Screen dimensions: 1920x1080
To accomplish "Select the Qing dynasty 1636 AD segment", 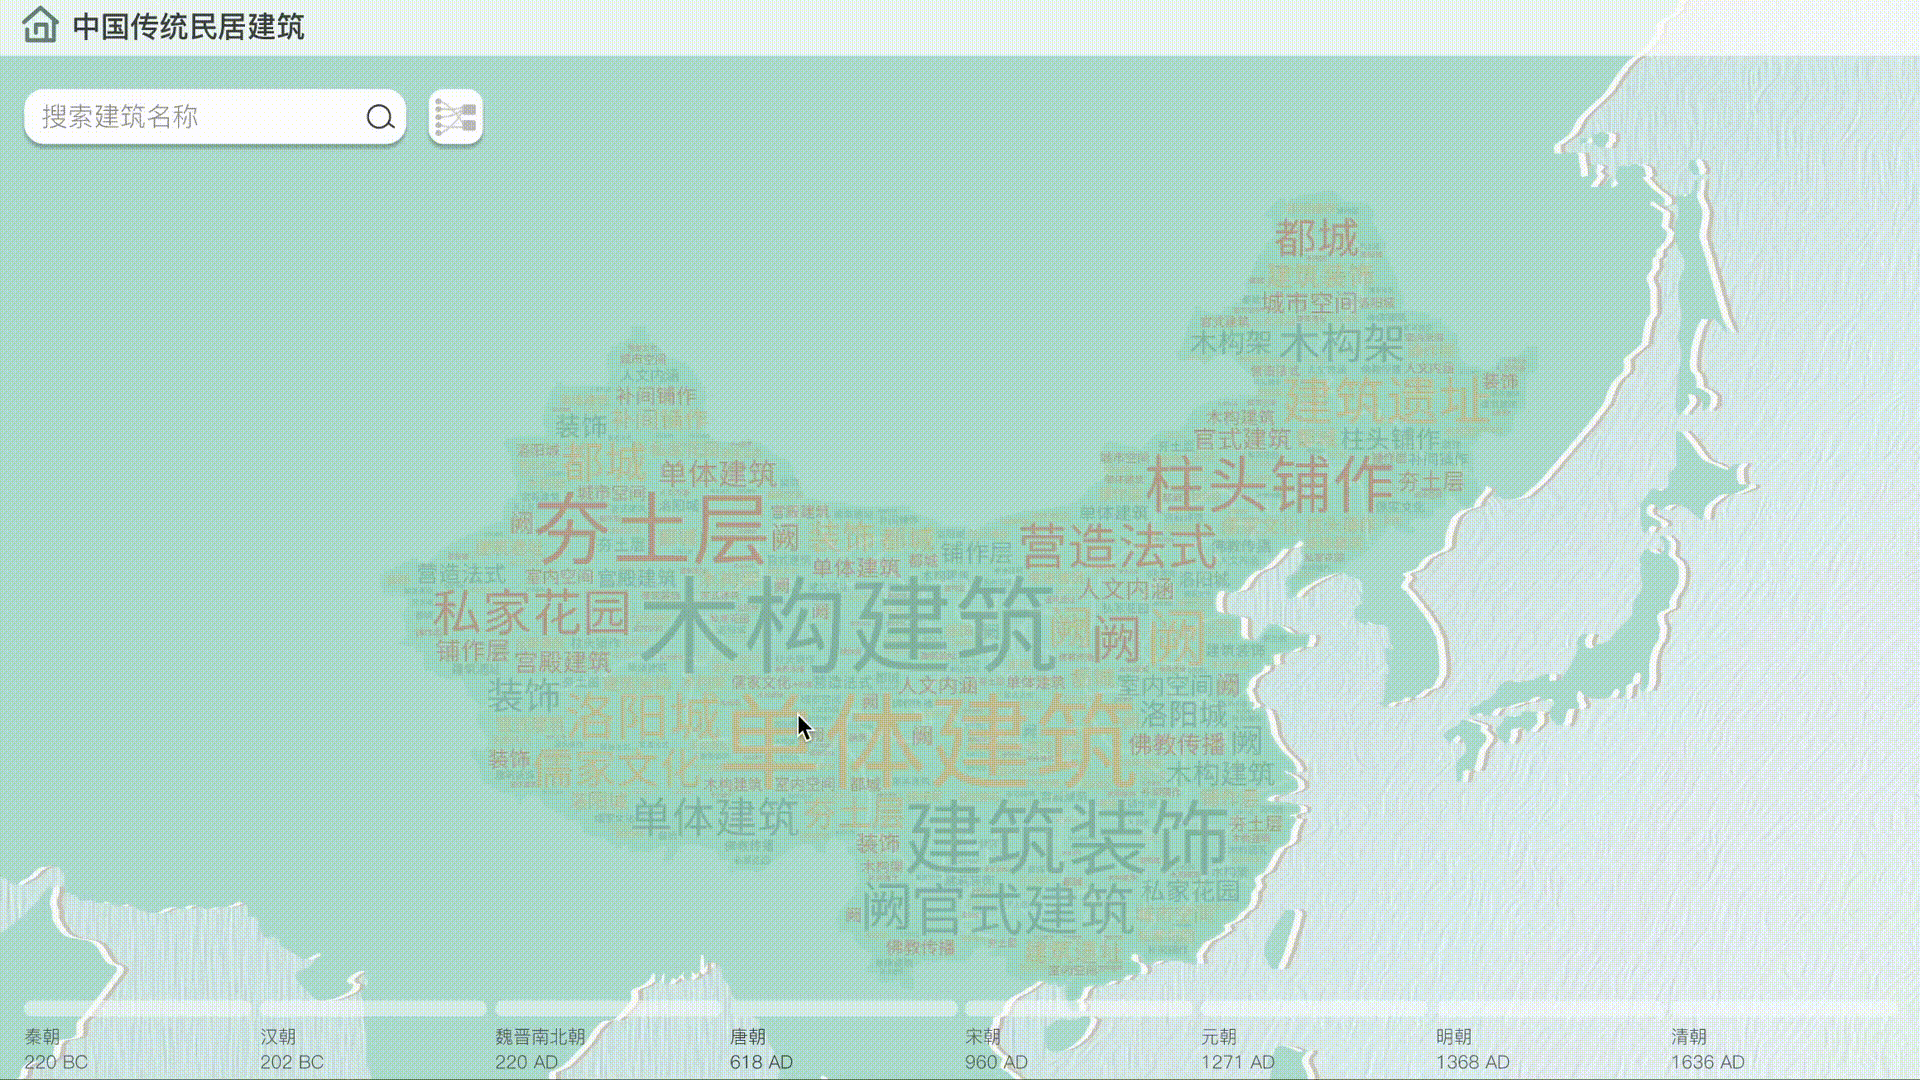I will pos(1783,1008).
